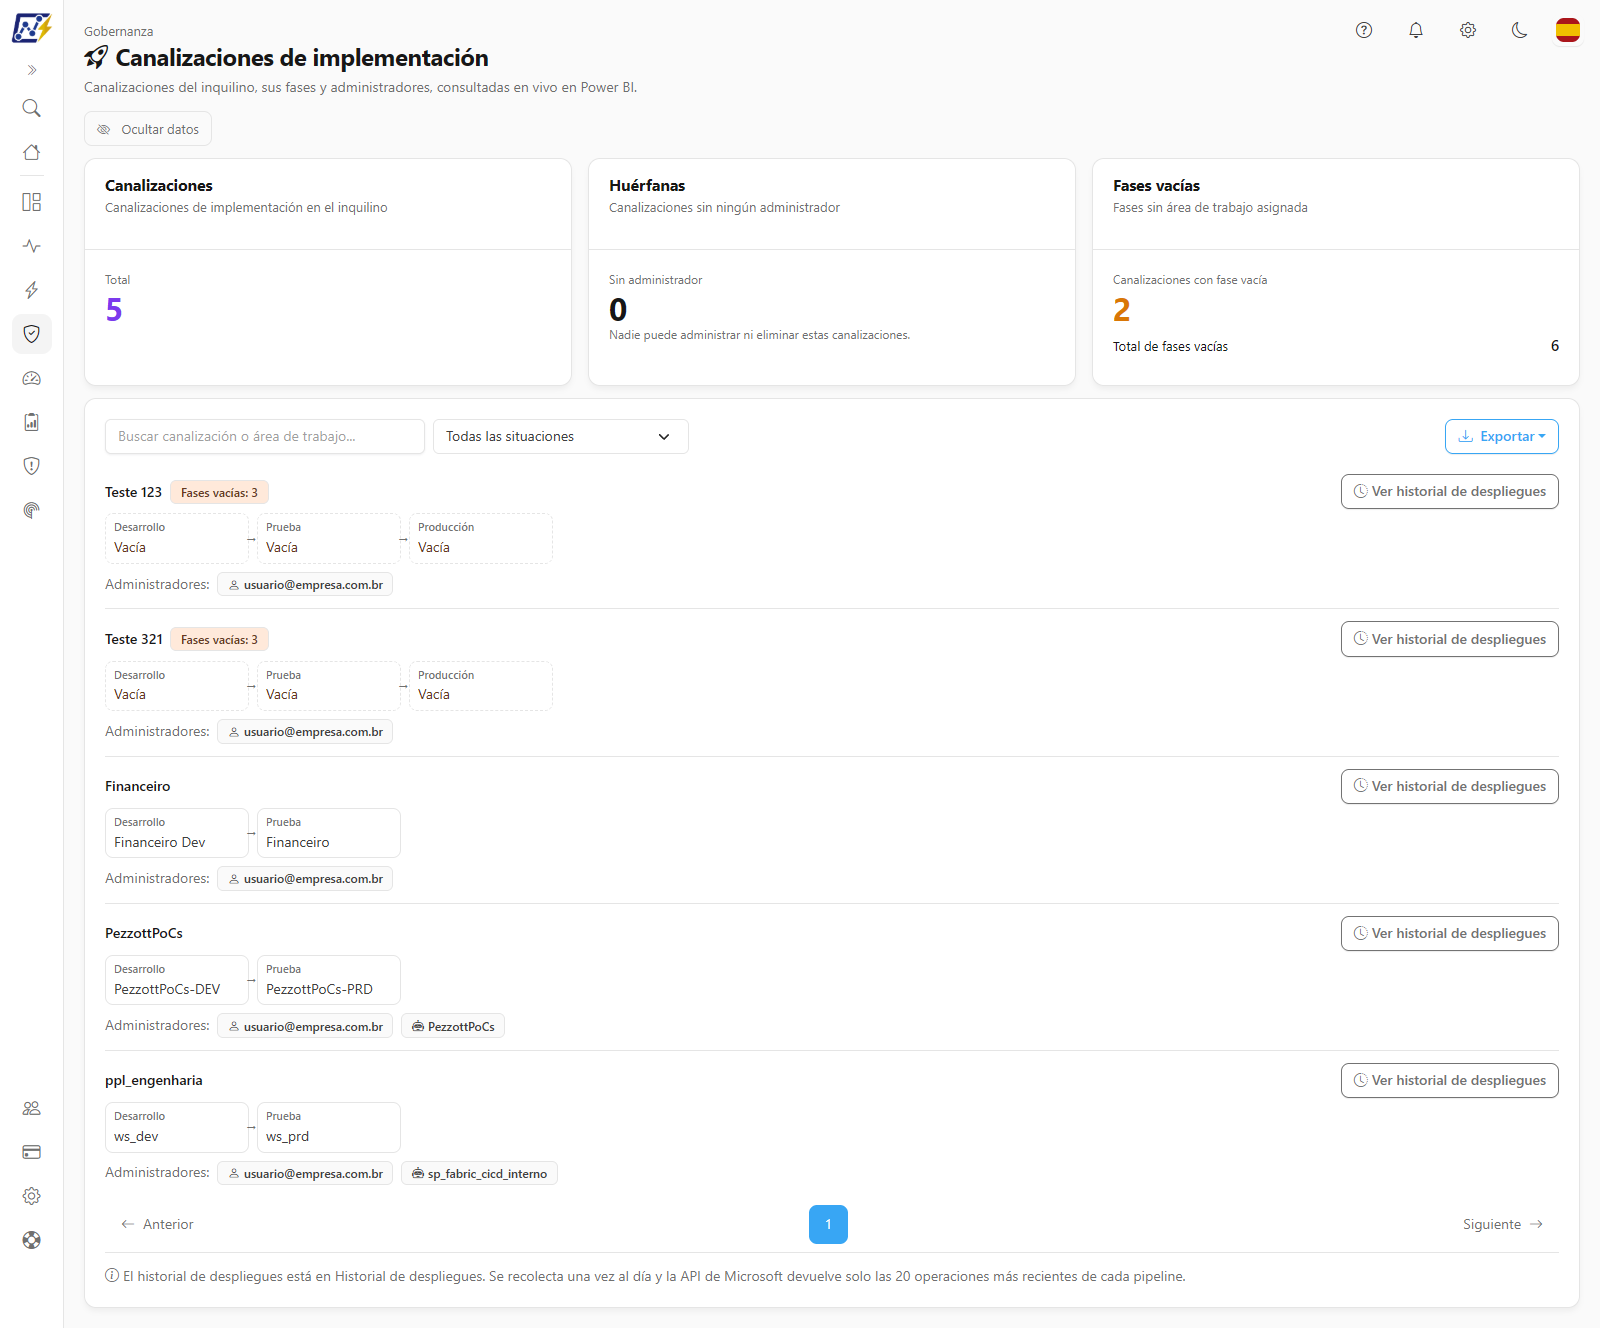Open the shield alert icon in the sidebar
1600x1328 pixels.
(32, 466)
